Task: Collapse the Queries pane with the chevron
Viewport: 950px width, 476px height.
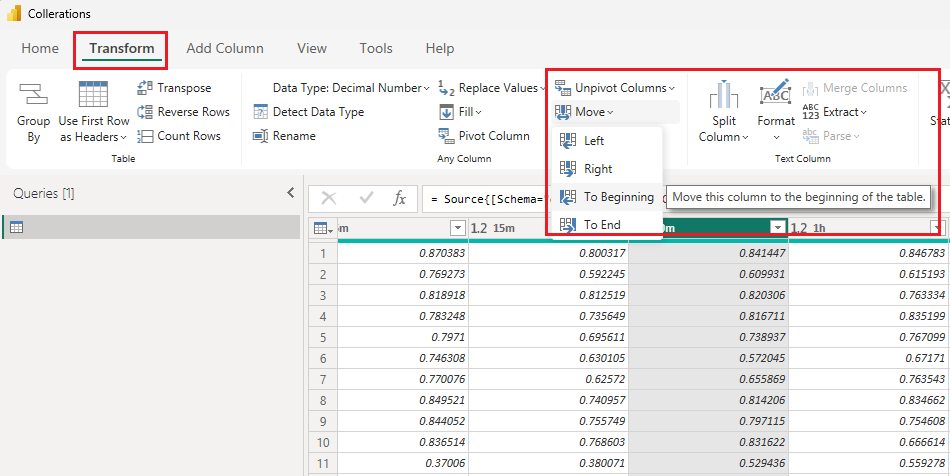Action: pyautogui.click(x=291, y=193)
